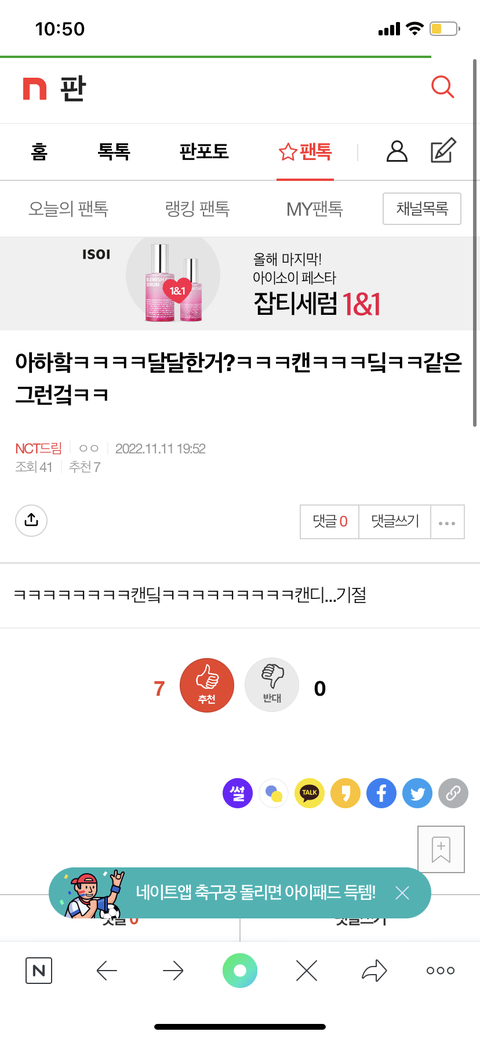Viewport: 480px width, 1039px height.
Task: Share the post to Facebook
Action: (381, 793)
